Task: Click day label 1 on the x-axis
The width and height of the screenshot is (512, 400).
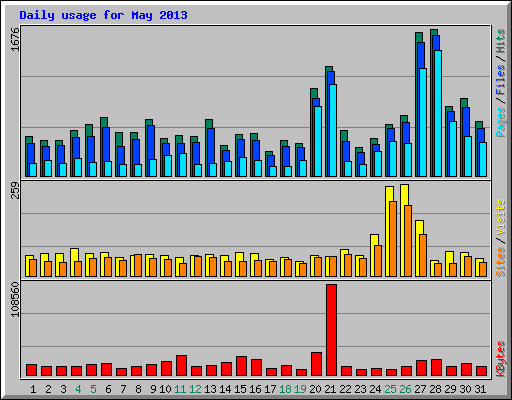Action: pyautogui.click(x=33, y=389)
